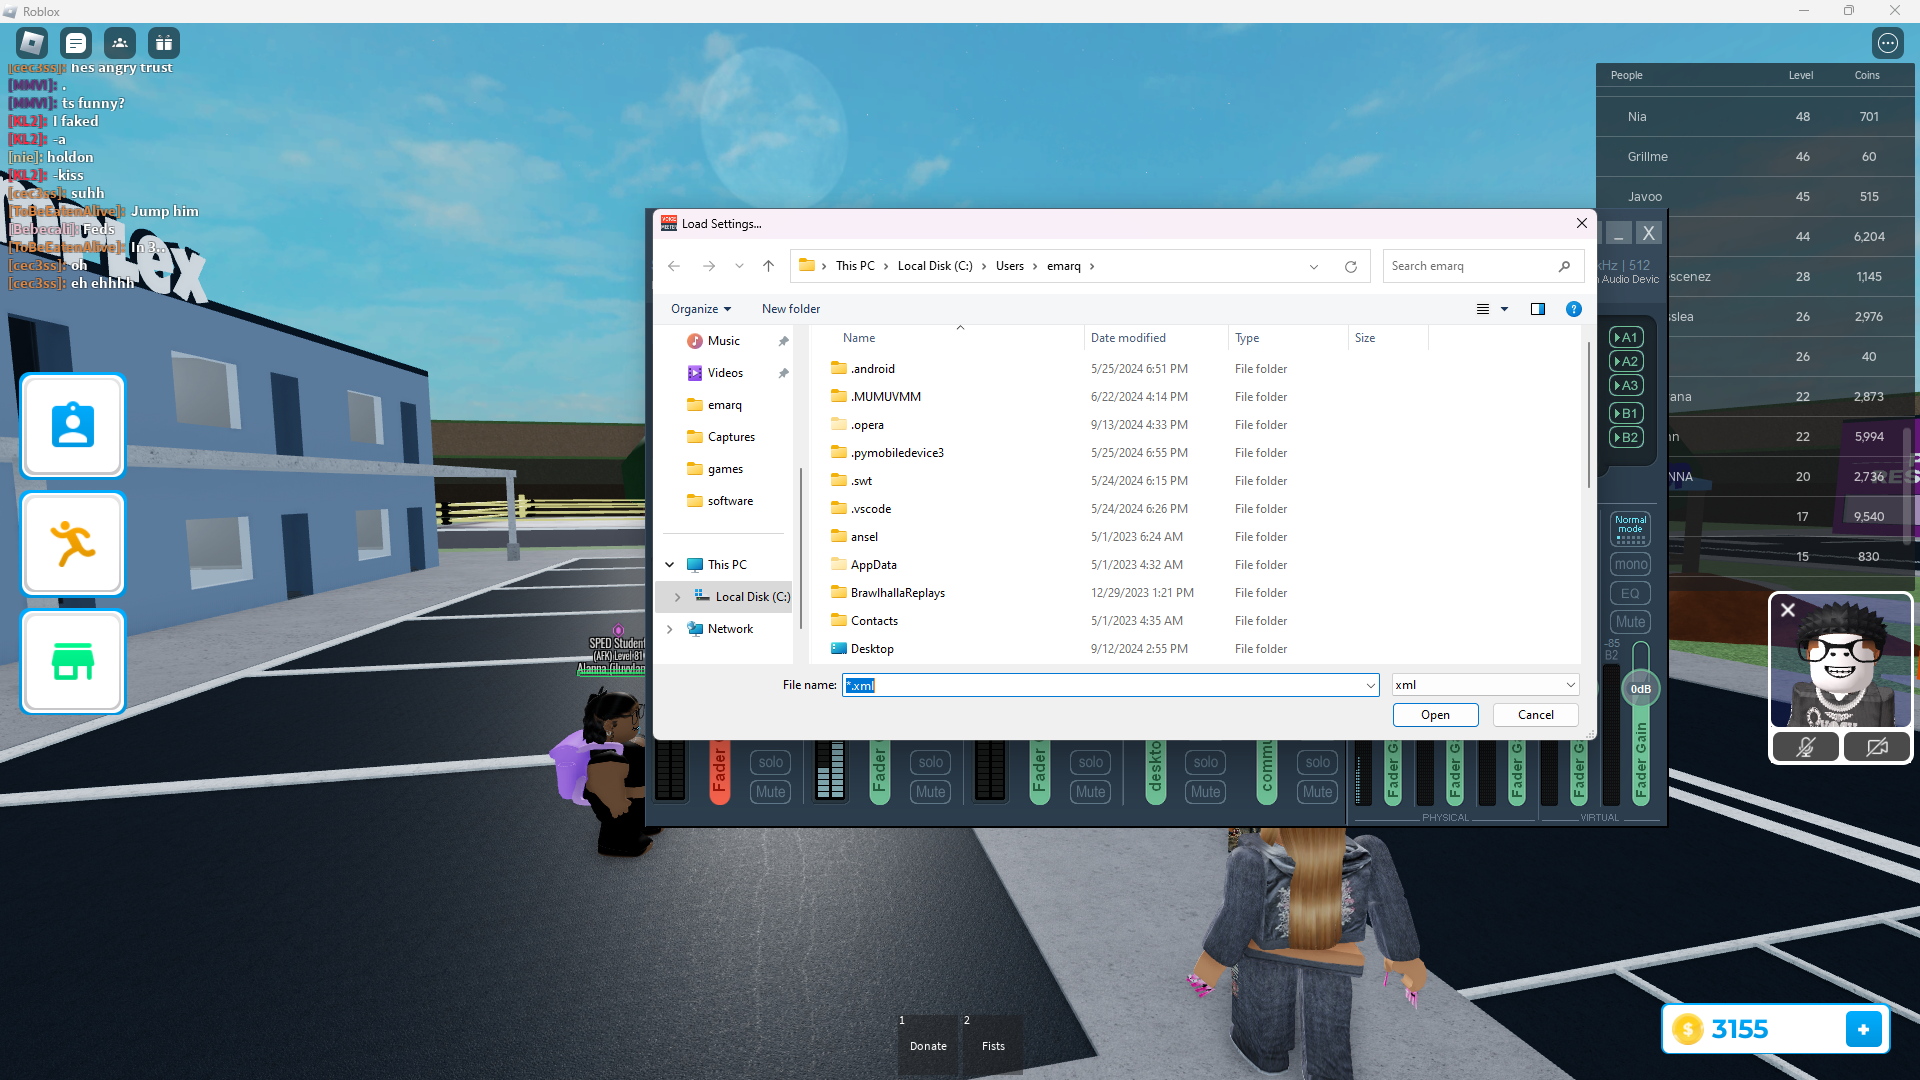Click the pin icon next to Music

tap(784, 341)
